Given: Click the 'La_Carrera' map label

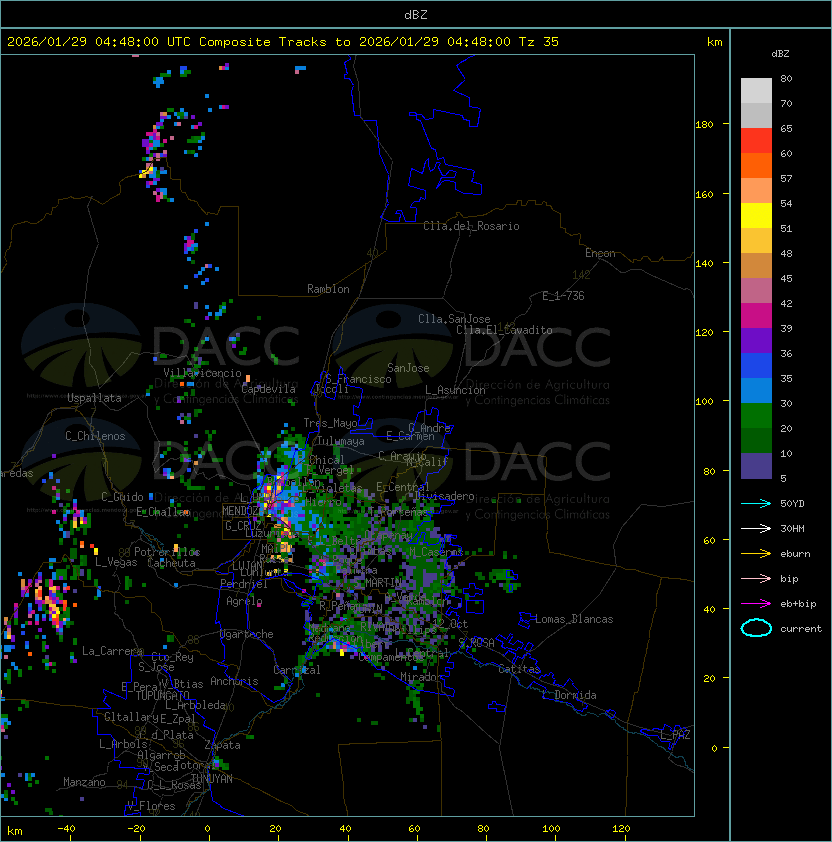Looking at the screenshot, I should coord(112,651).
